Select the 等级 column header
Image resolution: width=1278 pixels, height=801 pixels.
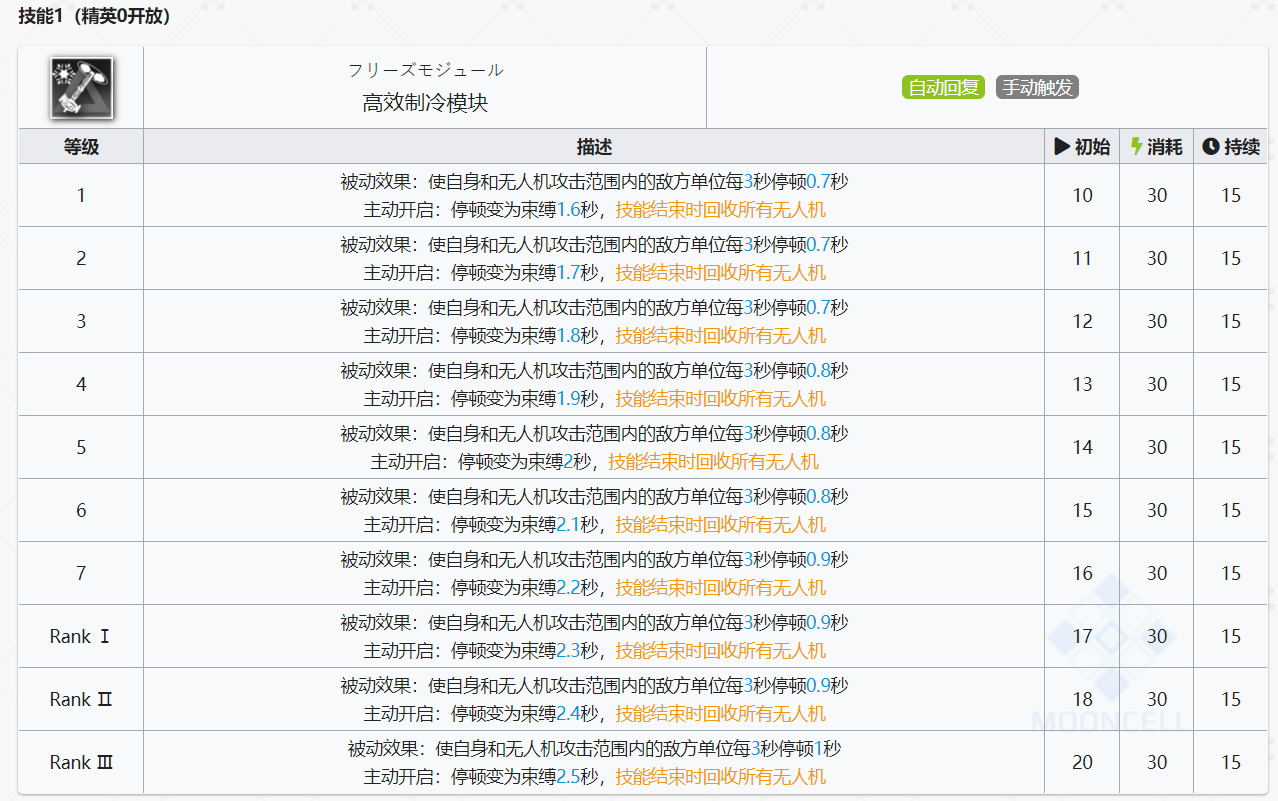click(81, 147)
